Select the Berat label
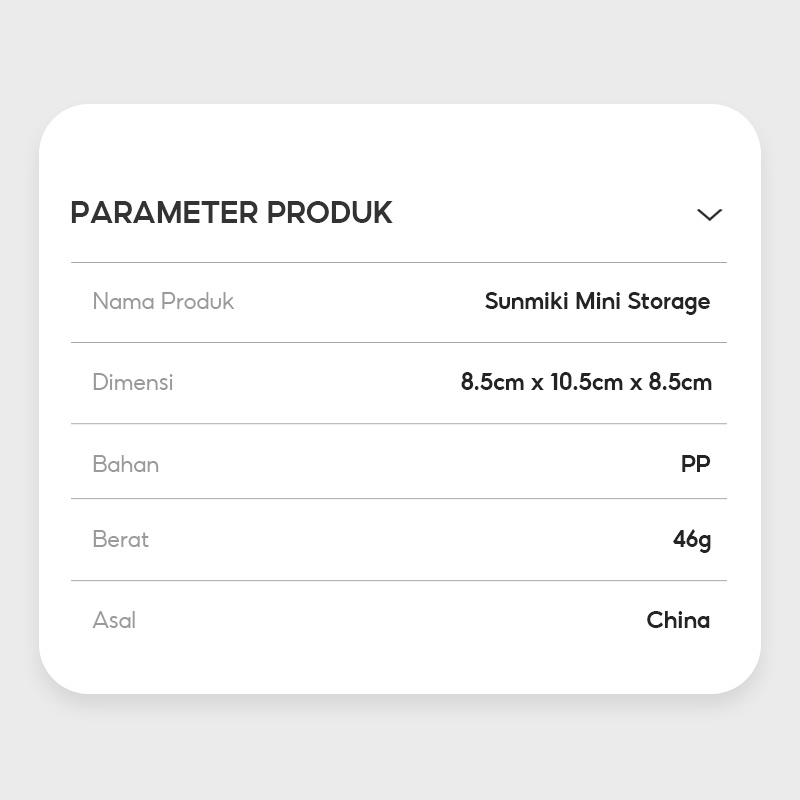Image resolution: width=800 pixels, height=800 pixels. tap(121, 539)
